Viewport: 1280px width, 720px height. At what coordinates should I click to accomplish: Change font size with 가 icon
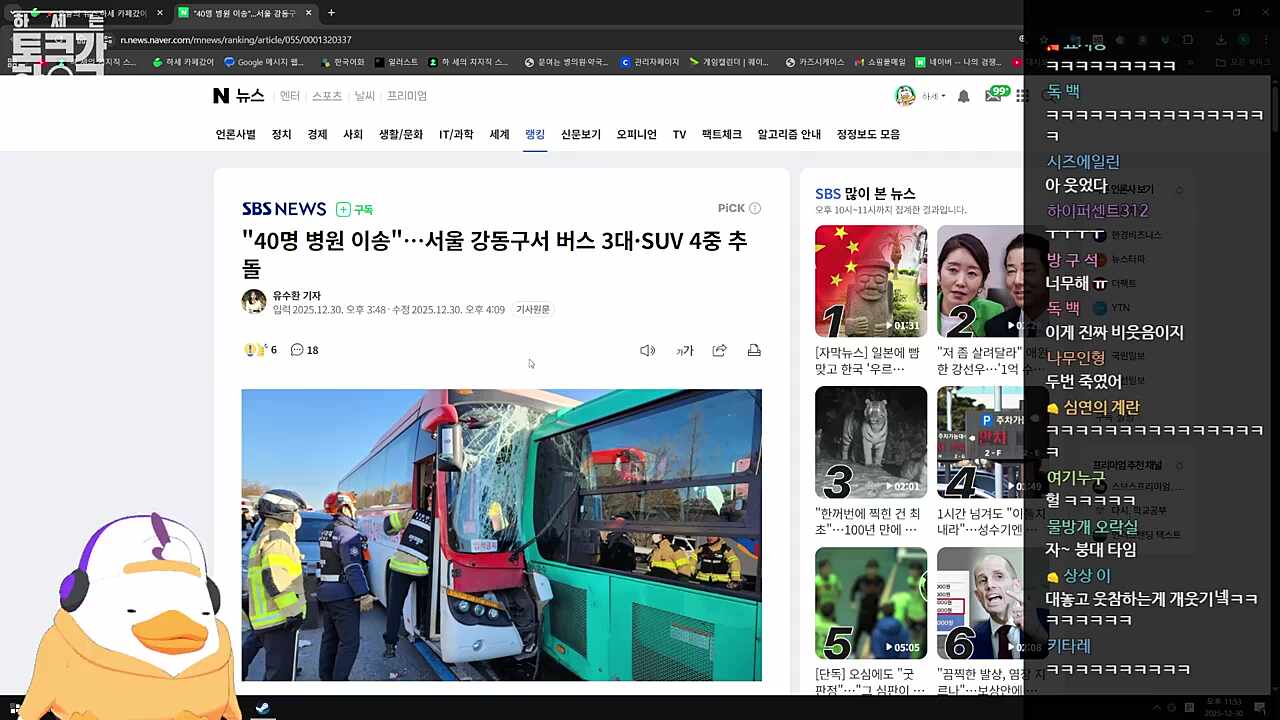(x=685, y=350)
